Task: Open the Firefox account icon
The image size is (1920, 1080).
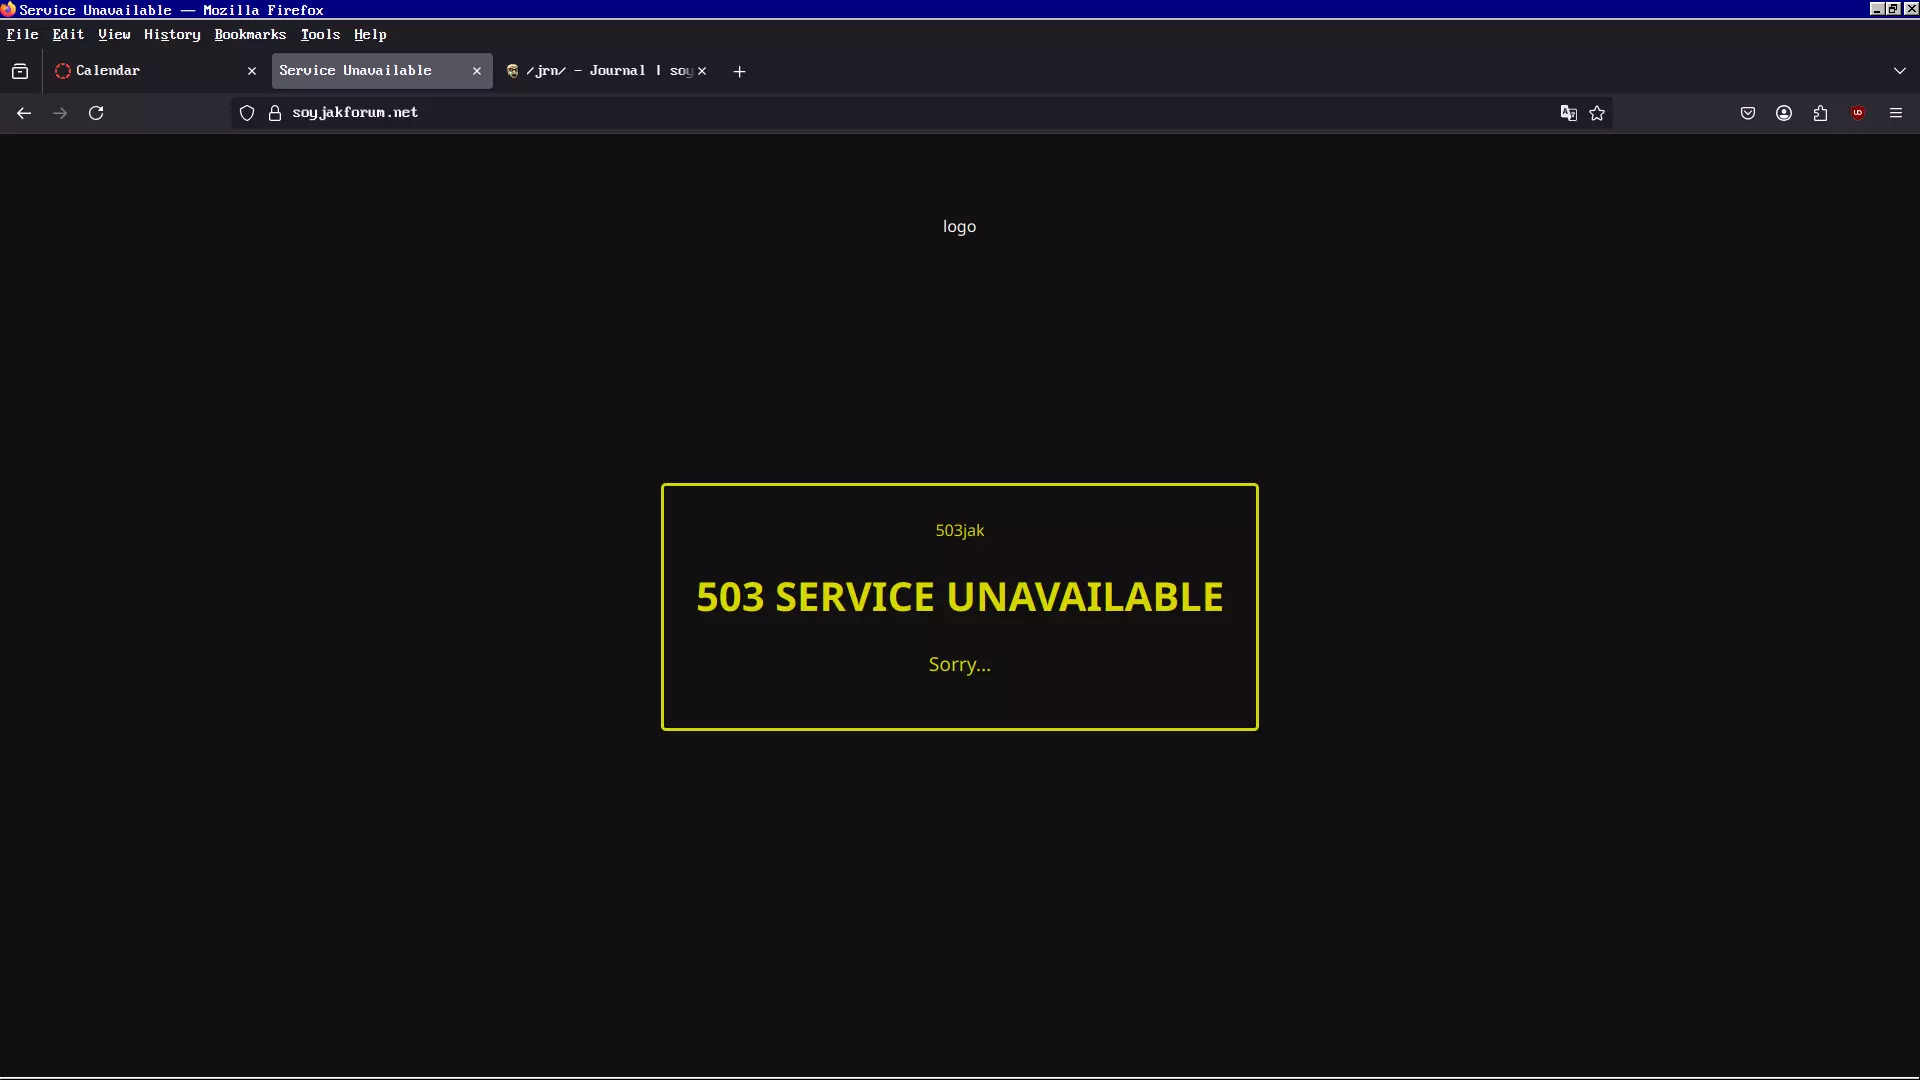Action: tap(1784, 113)
